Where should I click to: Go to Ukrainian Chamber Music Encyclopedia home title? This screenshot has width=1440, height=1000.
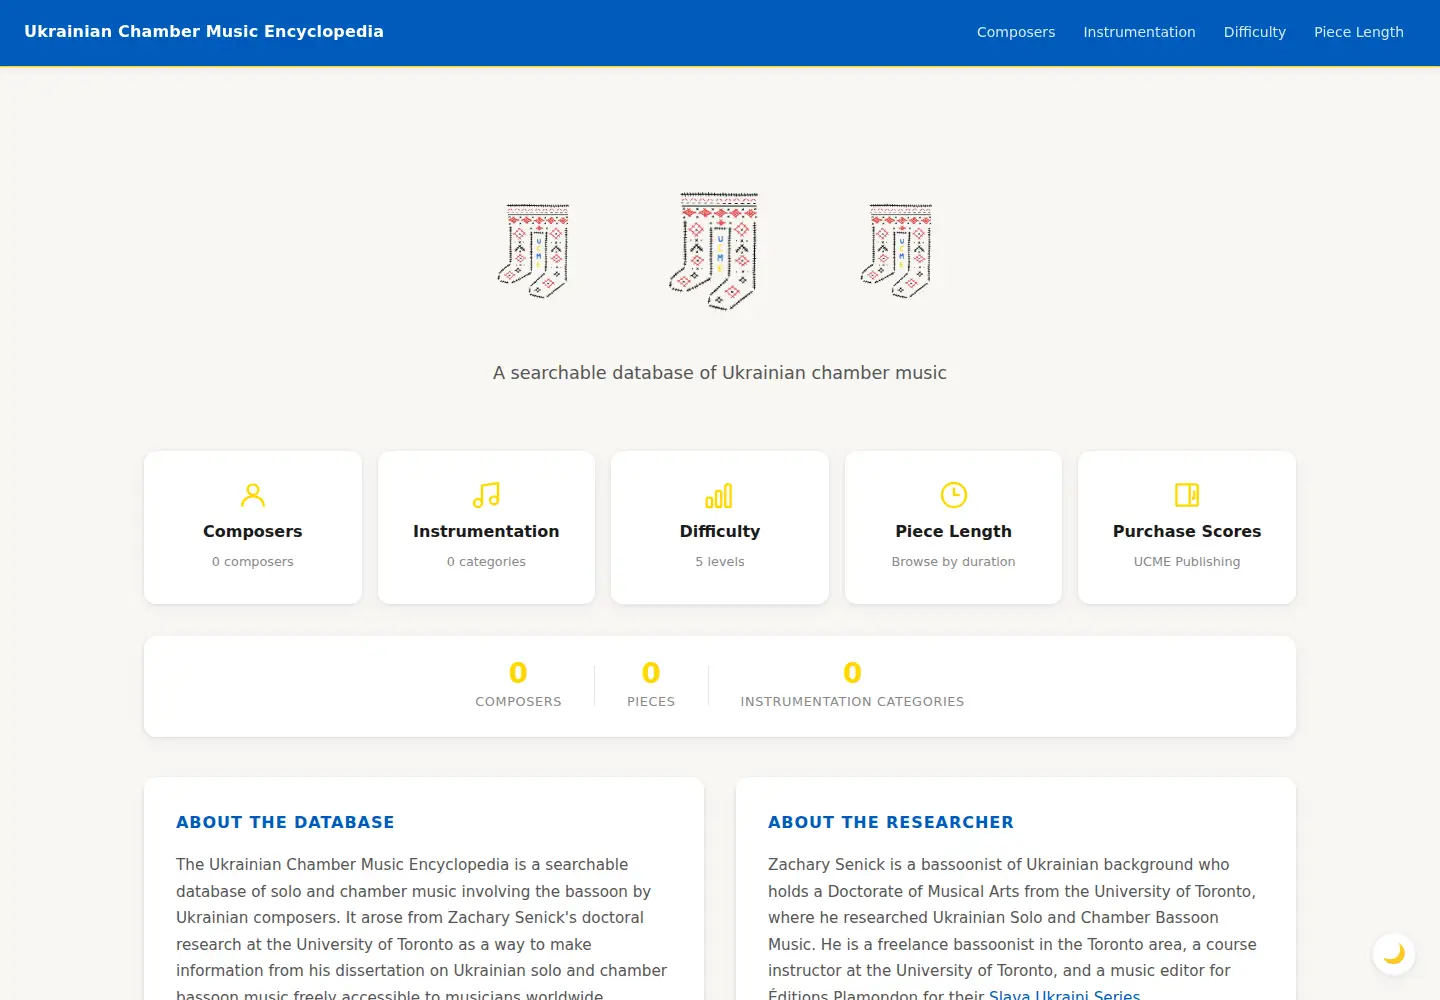point(204,31)
